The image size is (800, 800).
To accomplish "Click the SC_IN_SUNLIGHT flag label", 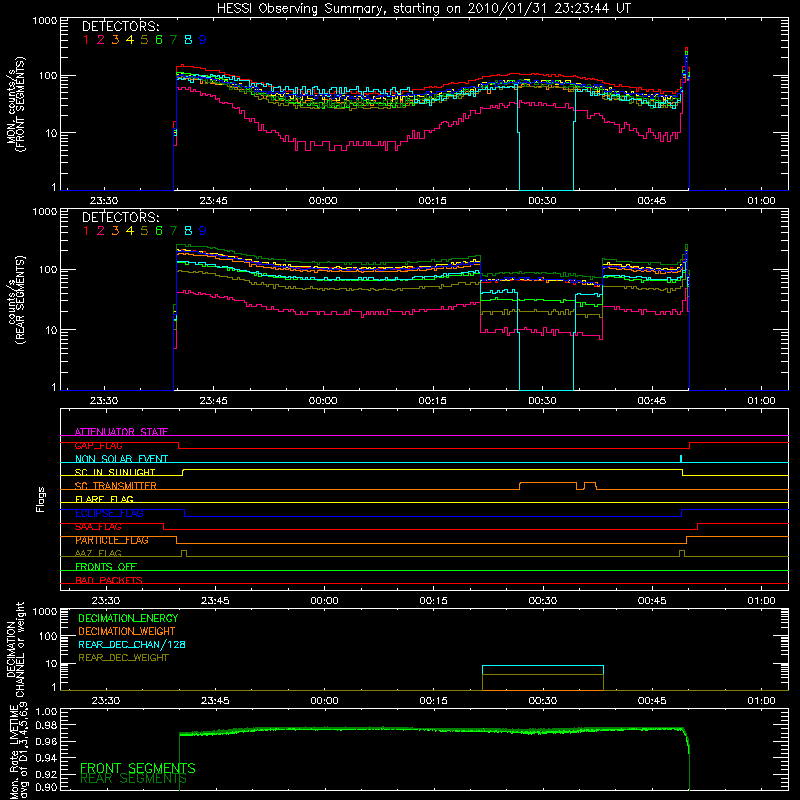I will tap(115, 472).
